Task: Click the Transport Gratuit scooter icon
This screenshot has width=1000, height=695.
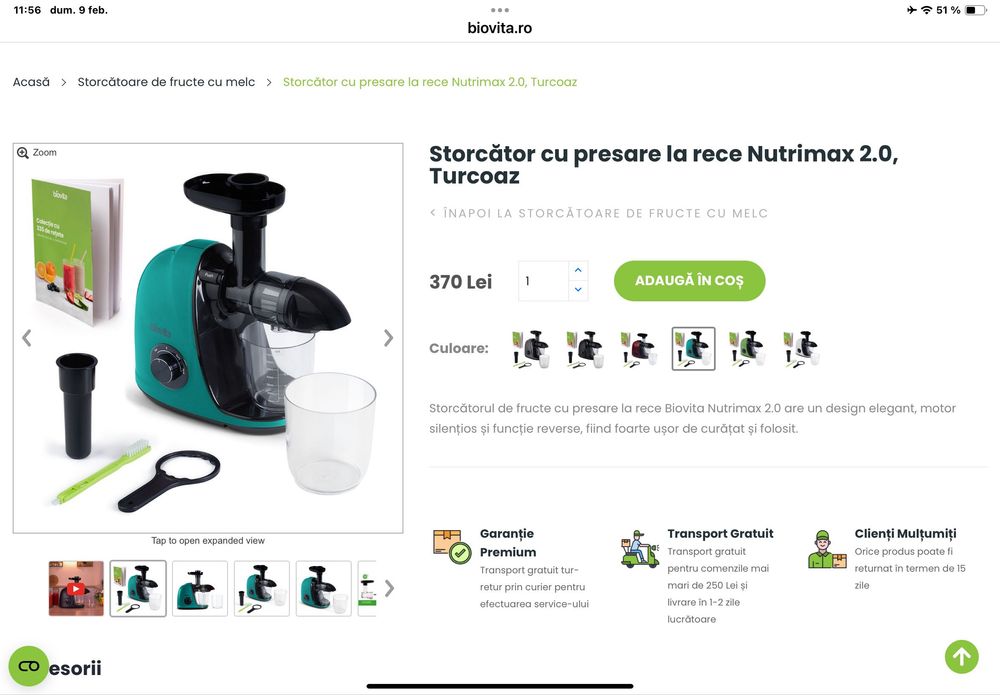Action: [640, 549]
